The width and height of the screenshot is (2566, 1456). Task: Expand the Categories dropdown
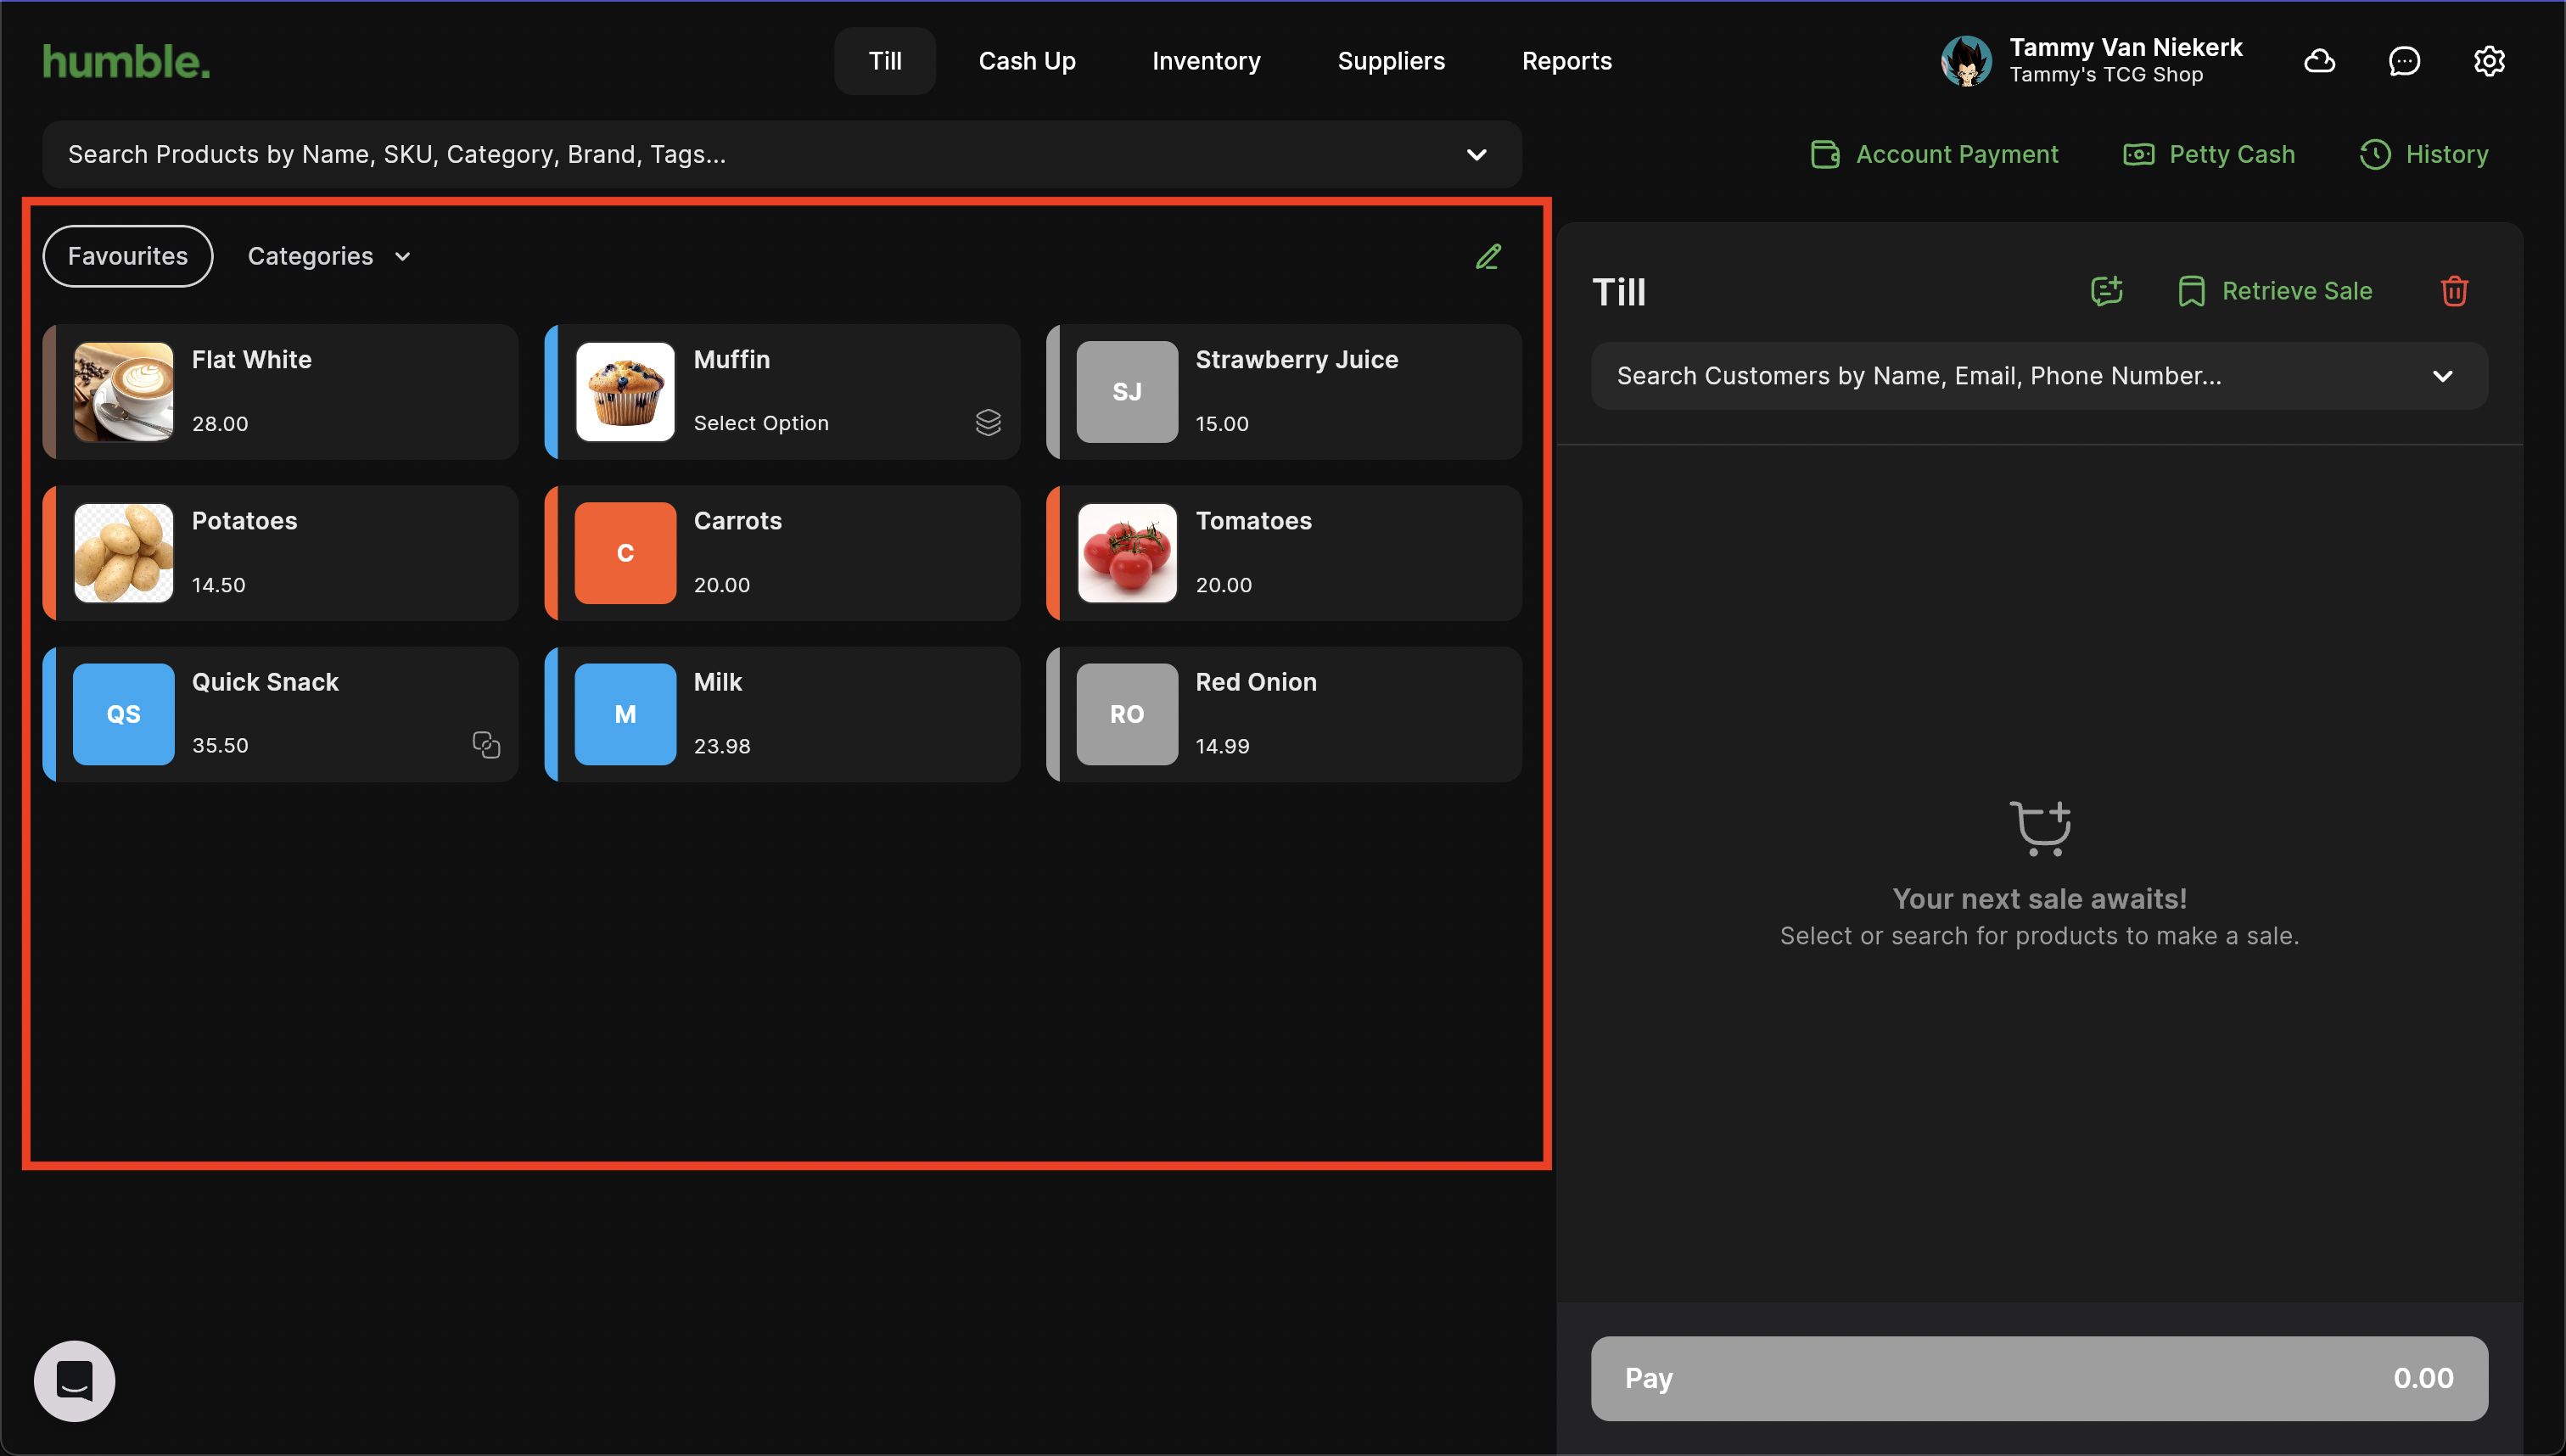pos(329,256)
